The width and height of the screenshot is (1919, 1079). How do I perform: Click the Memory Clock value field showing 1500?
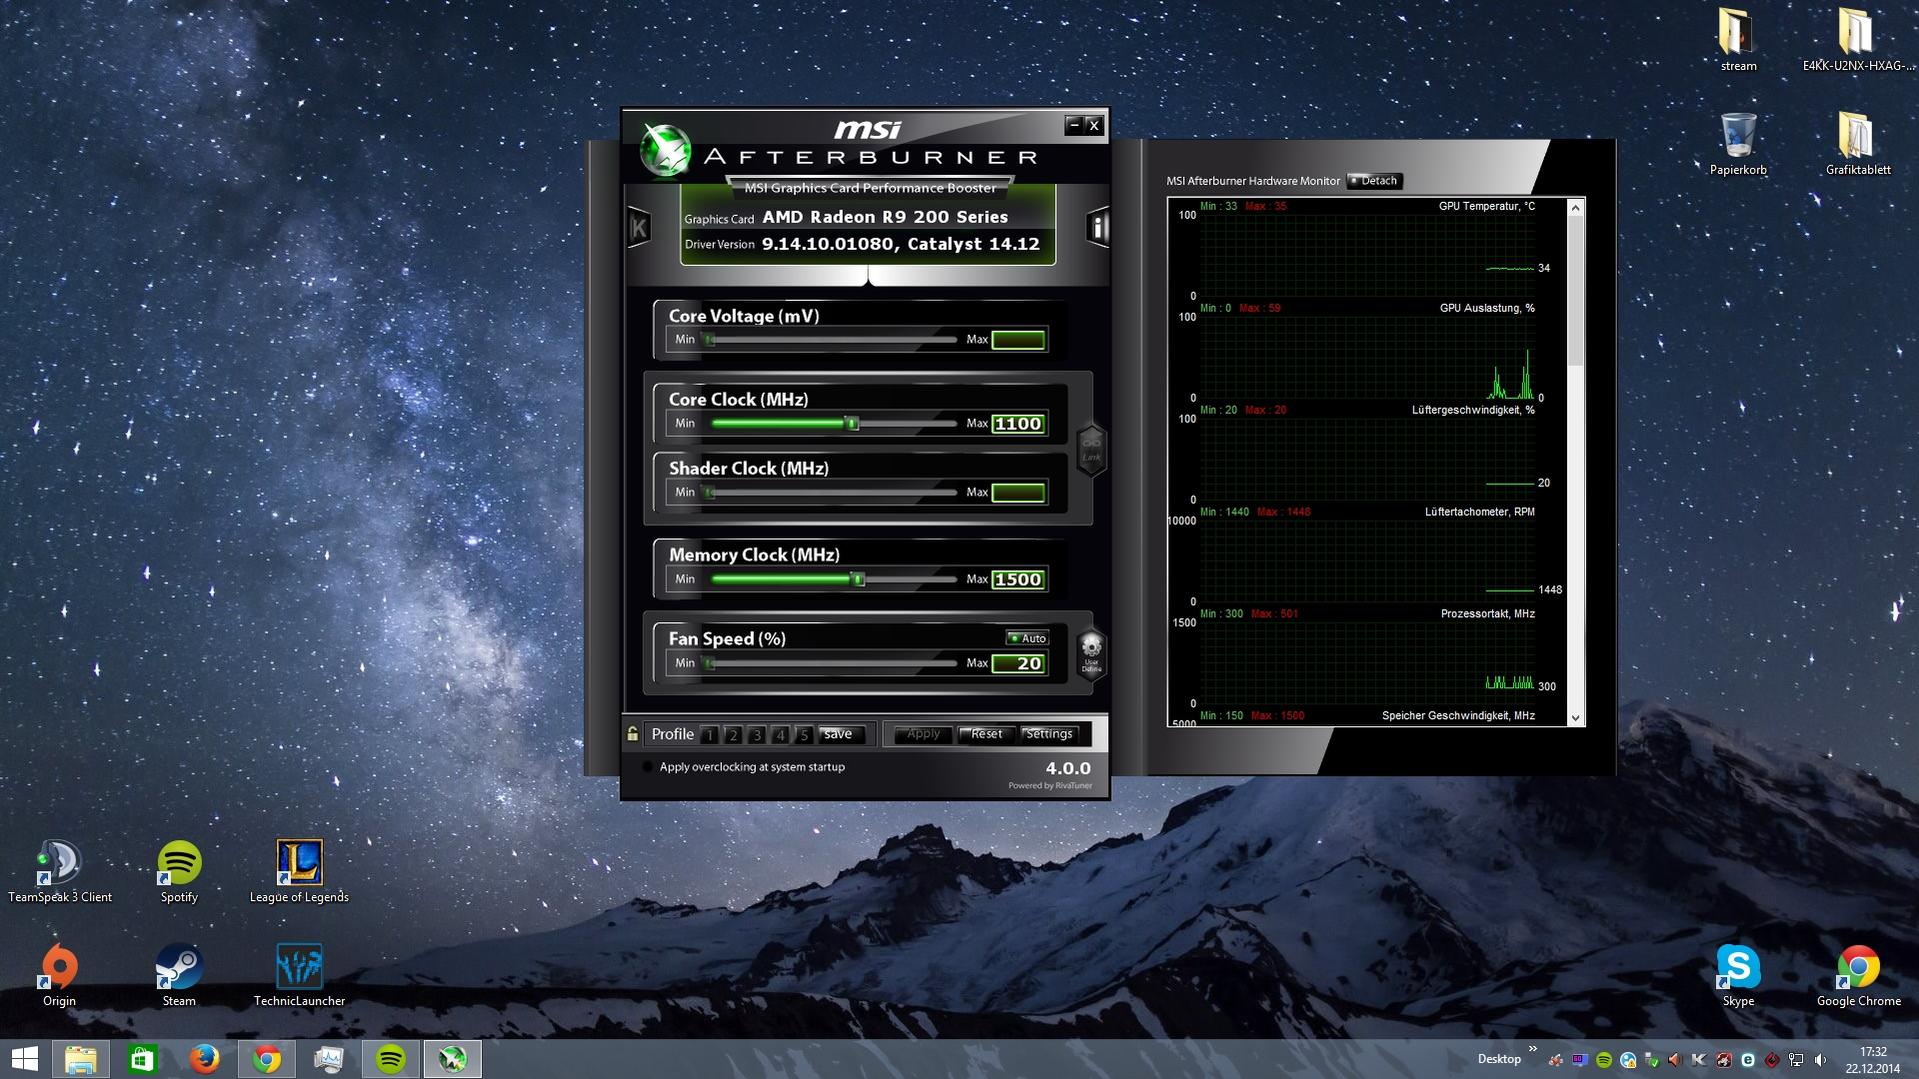click(1018, 580)
